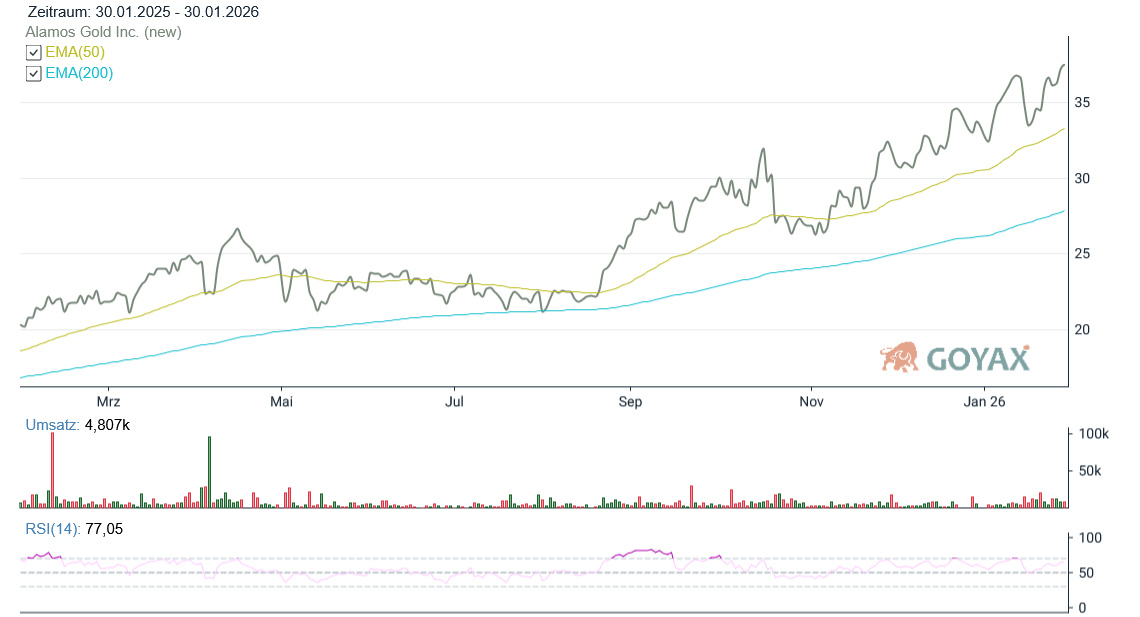The height and width of the screenshot is (617, 1140).
Task: Select the Alamos Gold Inc. series title
Action: [103, 32]
